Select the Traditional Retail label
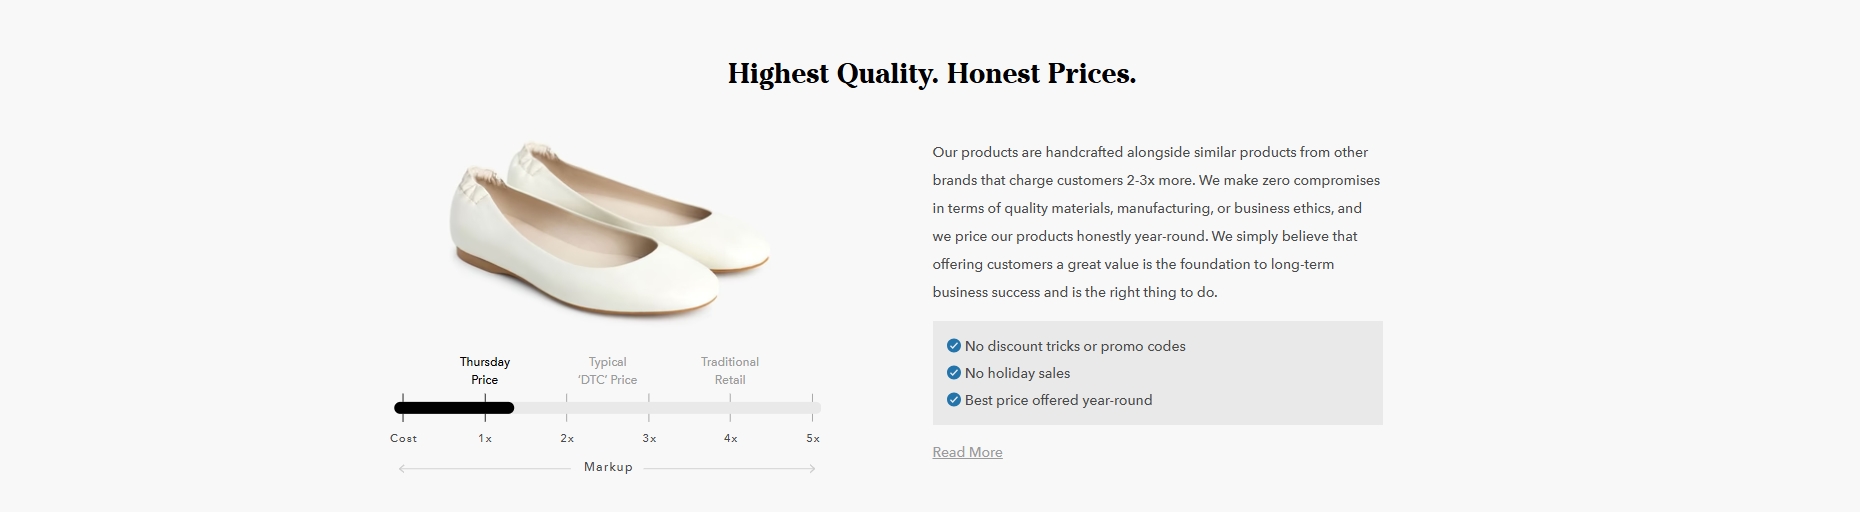The height and width of the screenshot is (512, 1860). coord(730,371)
